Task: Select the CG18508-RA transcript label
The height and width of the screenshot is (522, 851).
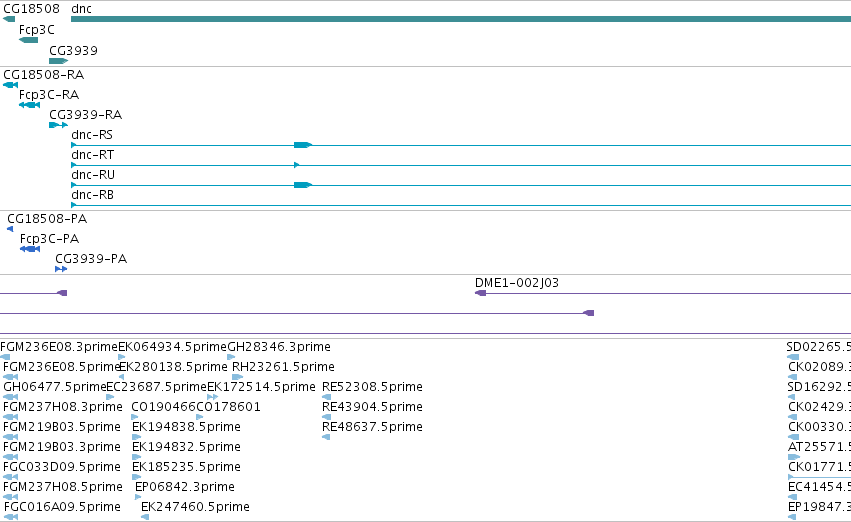Action: 44,75
